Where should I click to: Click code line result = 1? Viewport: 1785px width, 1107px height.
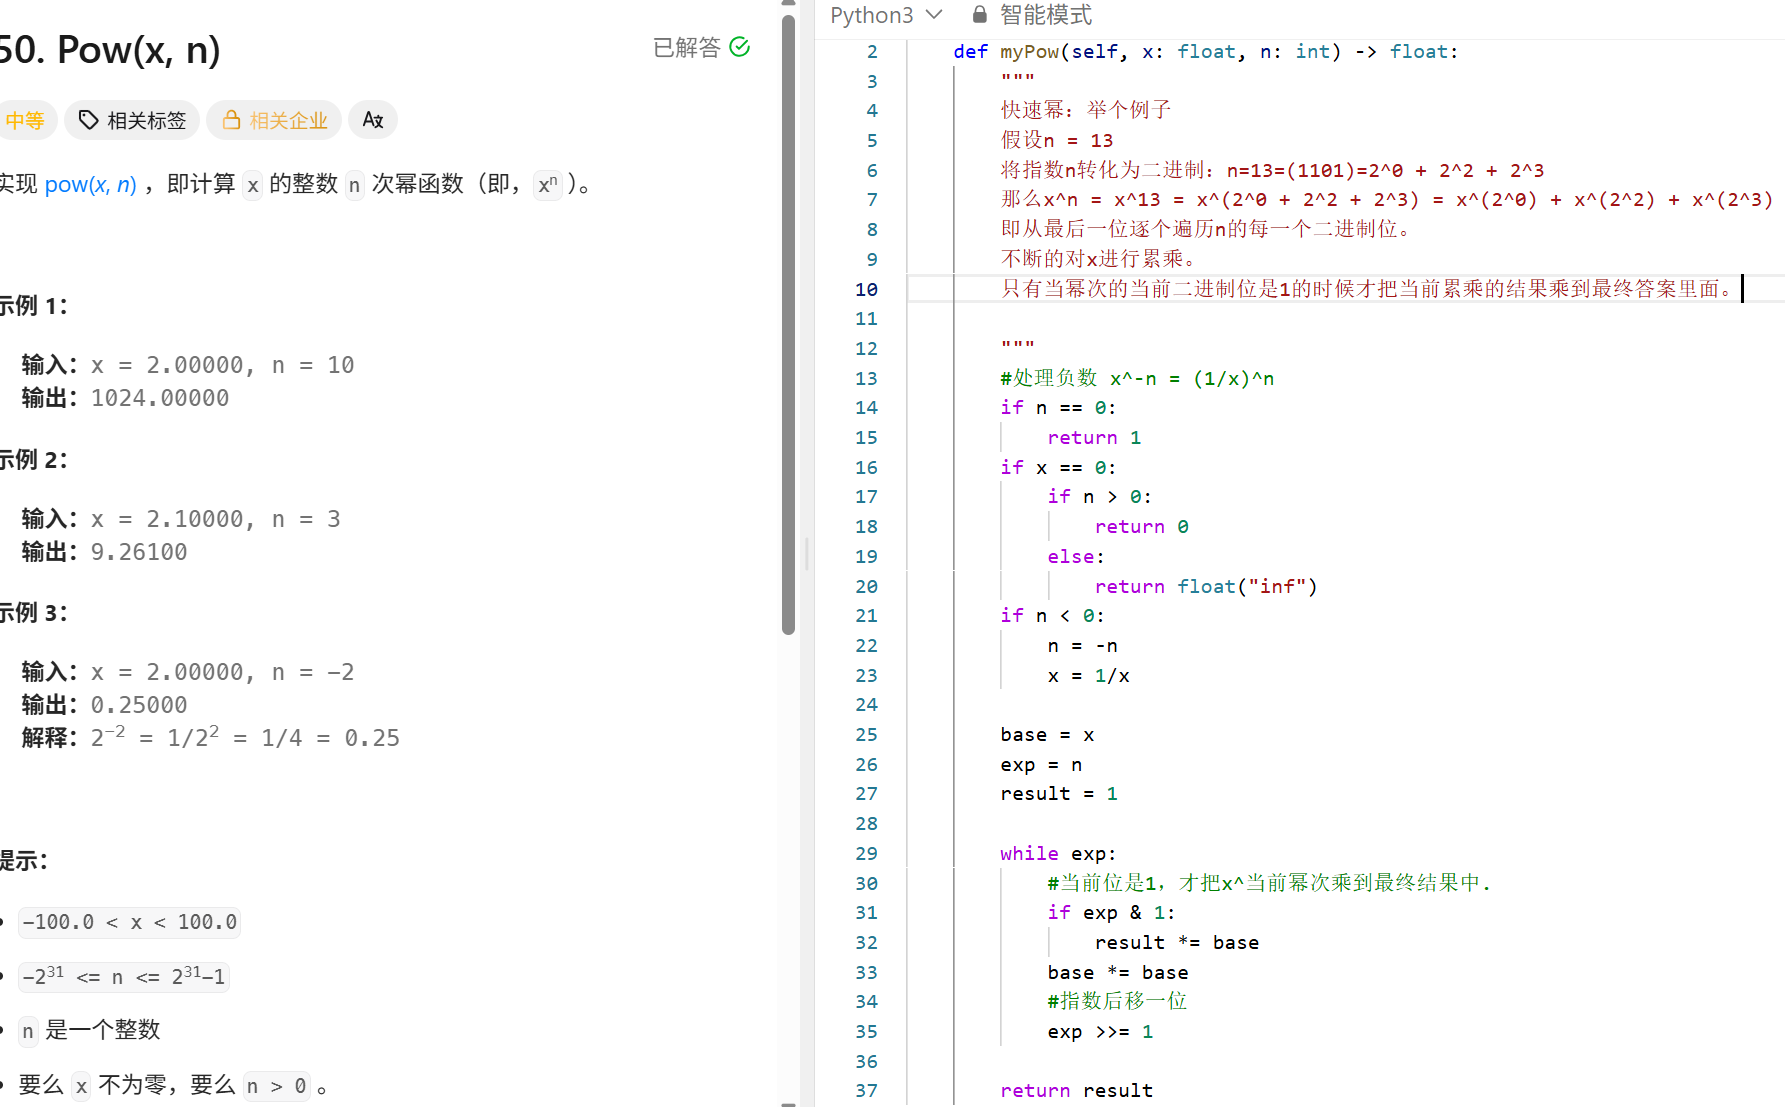1059,794
